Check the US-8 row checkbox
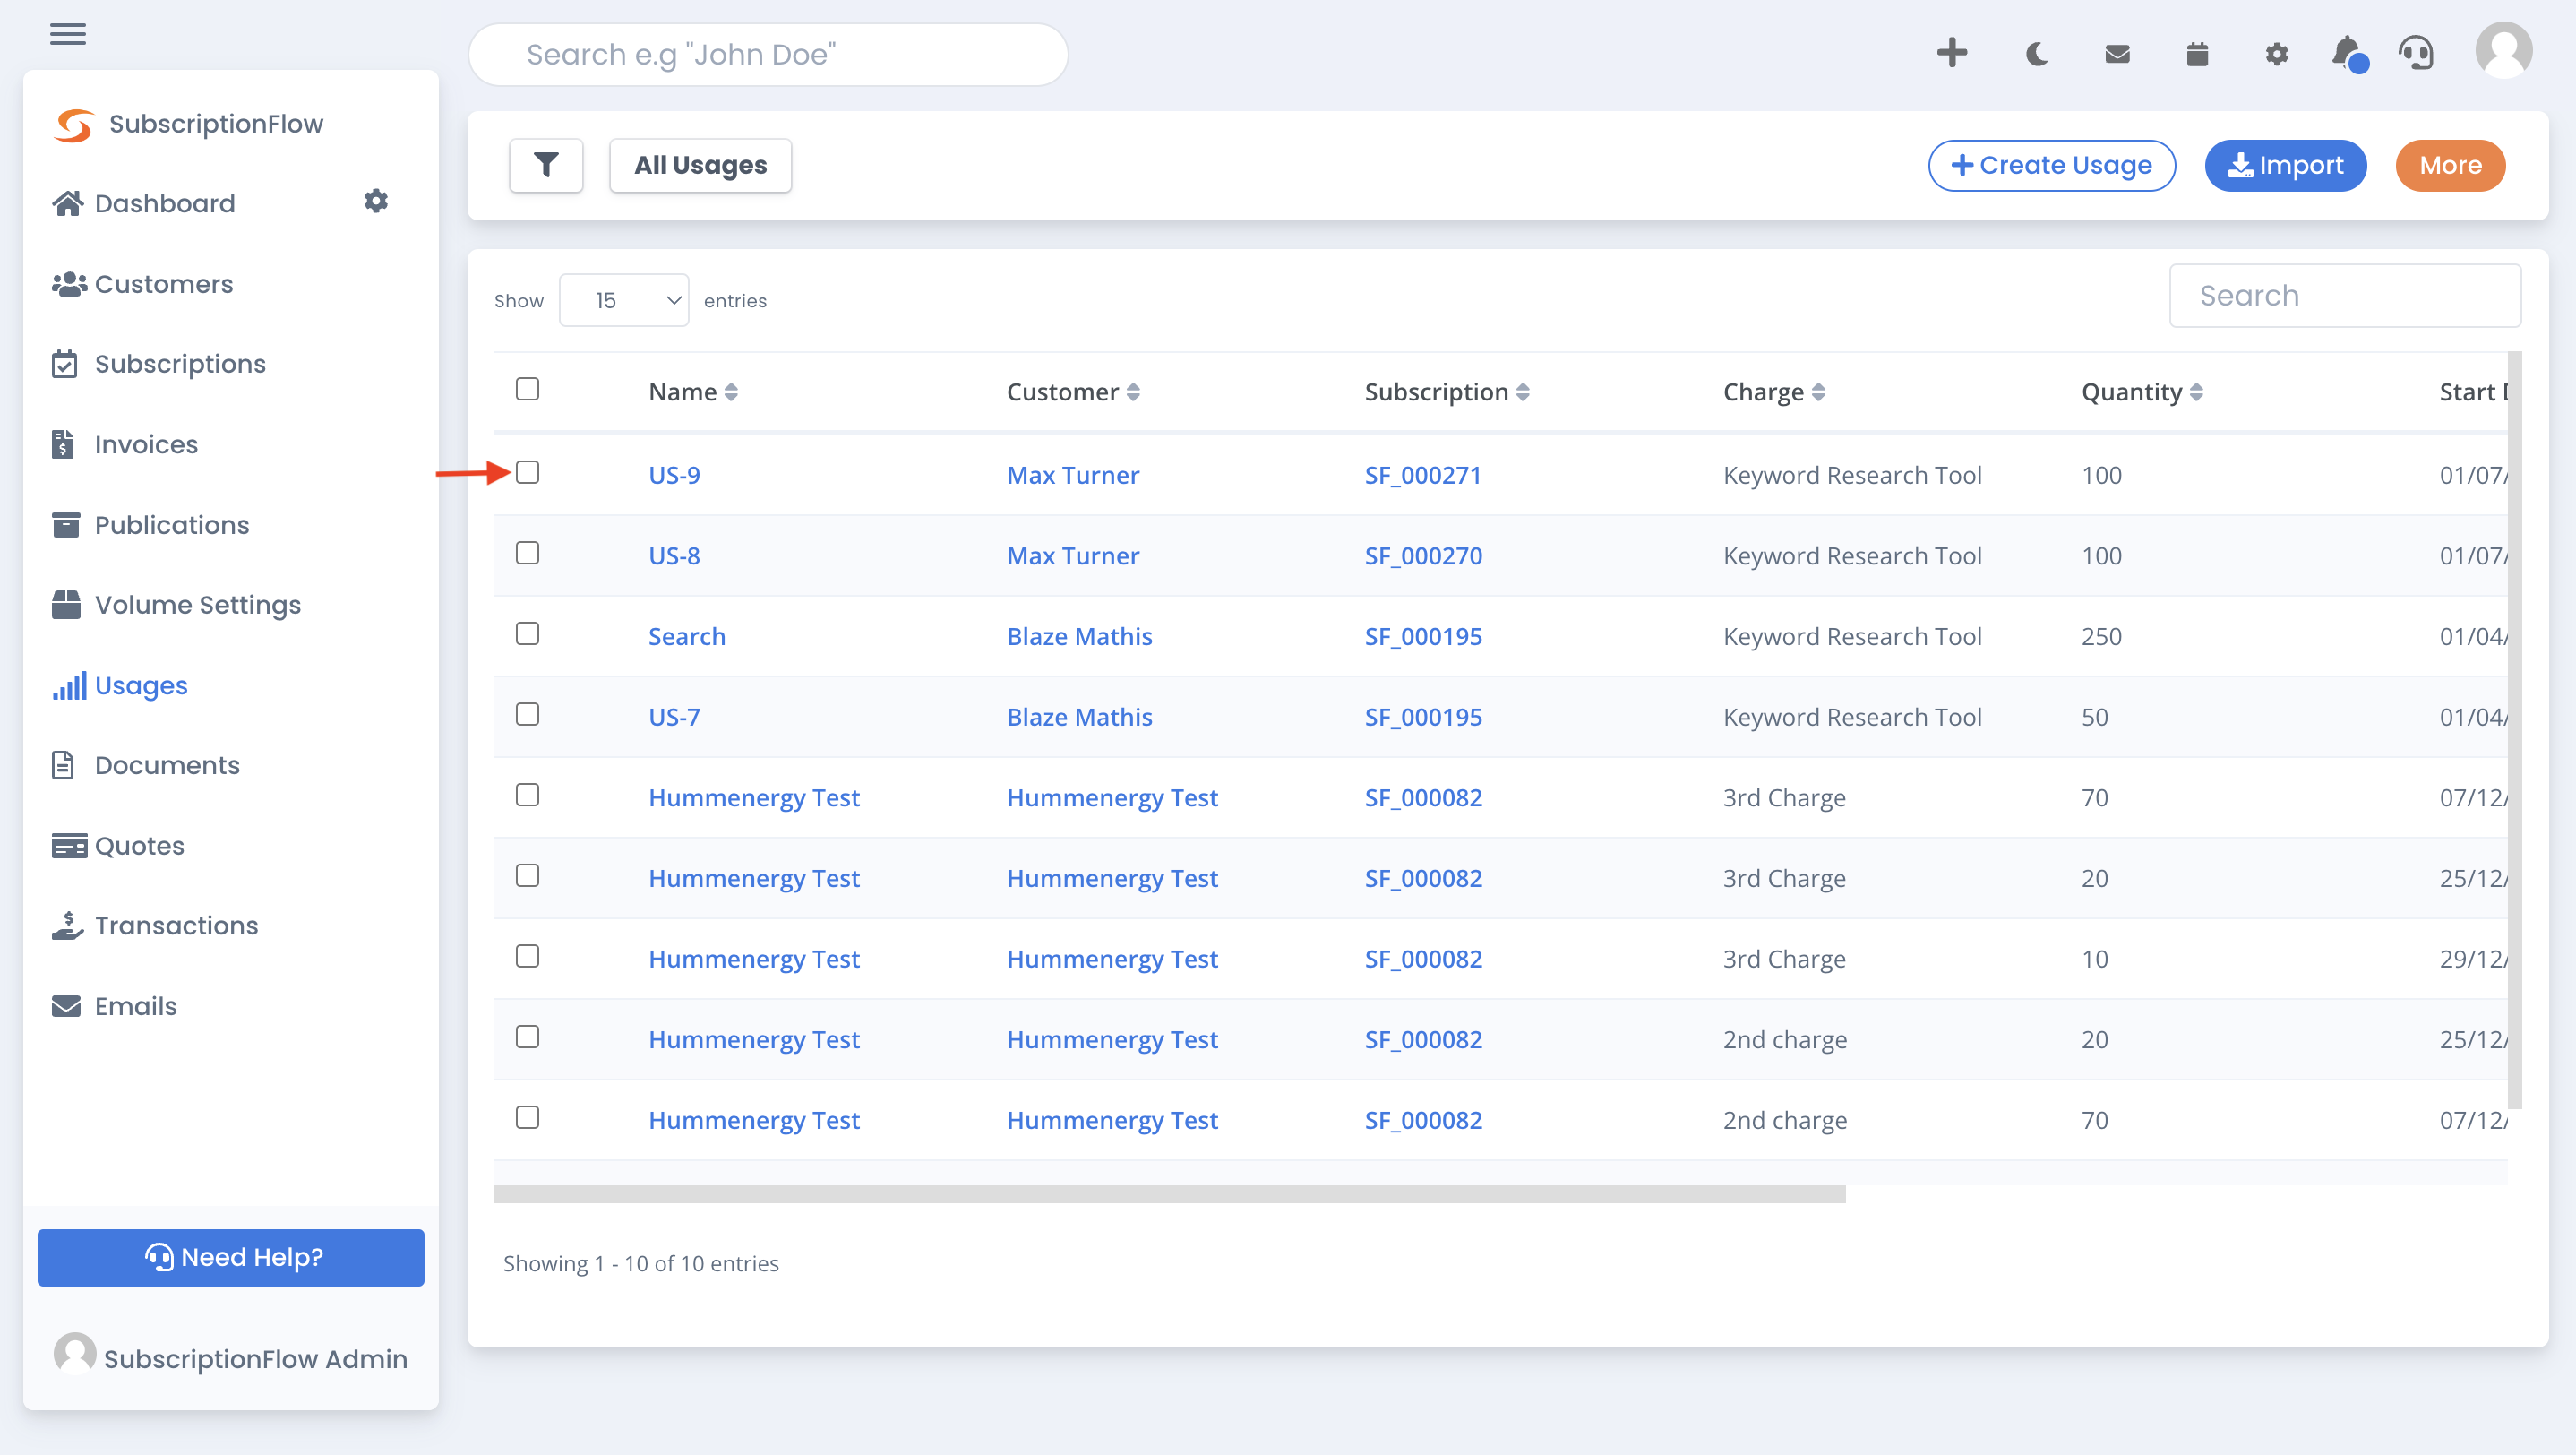This screenshot has width=2576, height=1455. [x=527, y=553]
